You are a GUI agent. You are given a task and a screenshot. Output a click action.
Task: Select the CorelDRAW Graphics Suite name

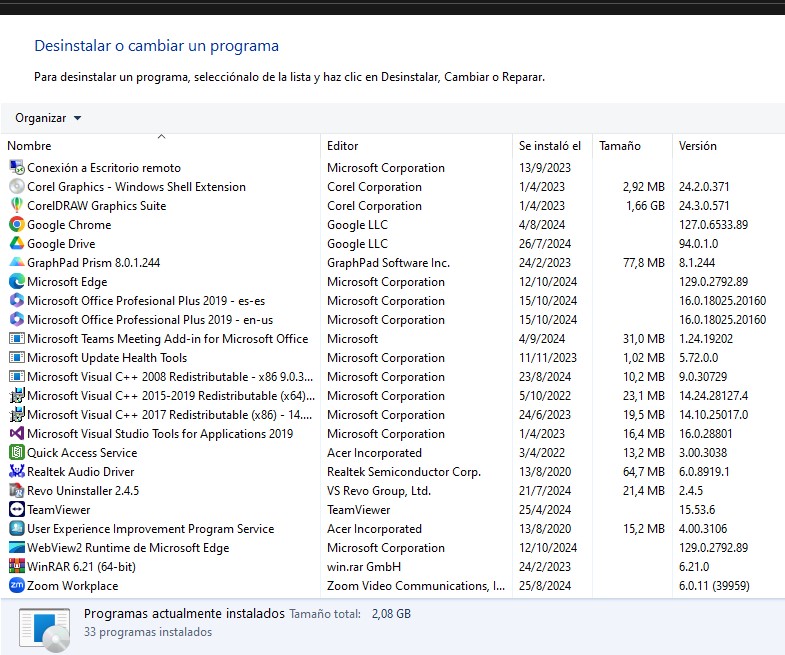pos(97,206)
